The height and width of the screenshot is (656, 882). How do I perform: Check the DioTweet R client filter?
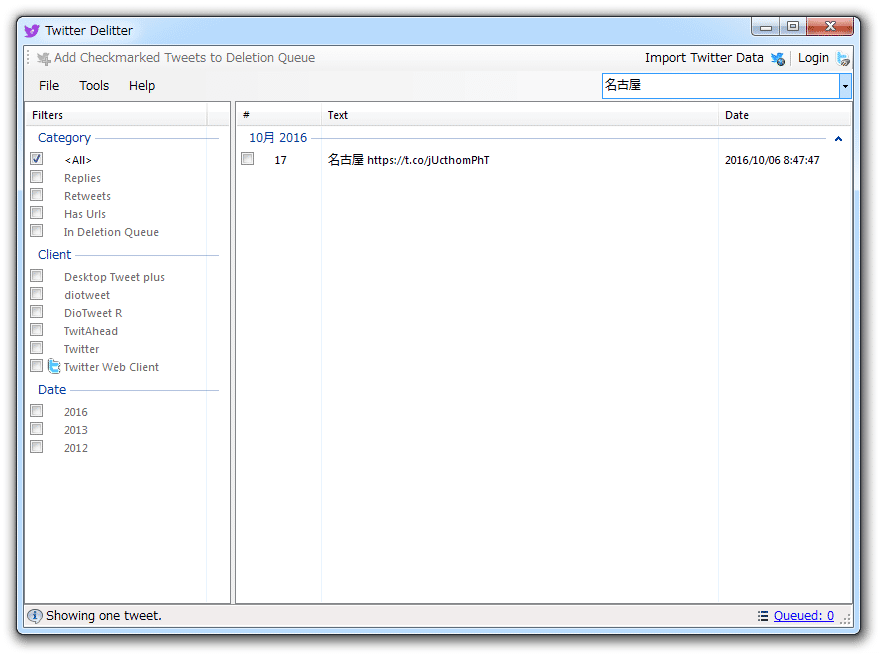(x=37, y=312)
